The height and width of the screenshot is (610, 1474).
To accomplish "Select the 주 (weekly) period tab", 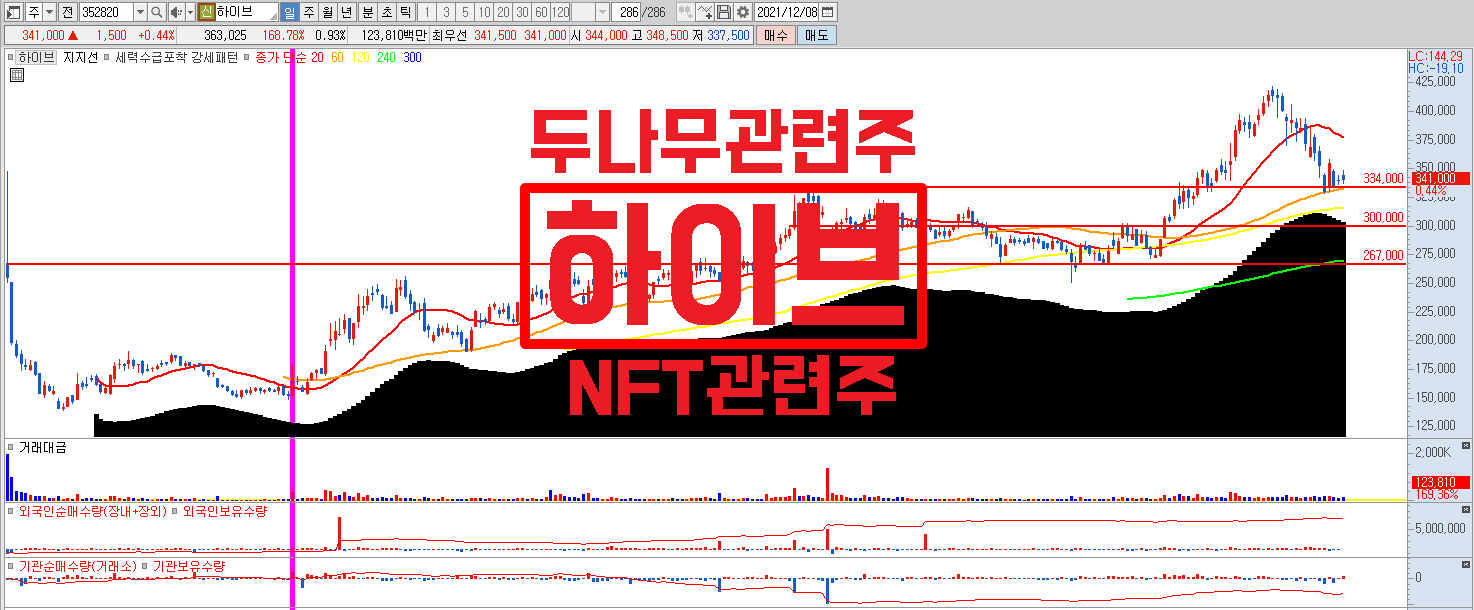I will coord(308,12).
